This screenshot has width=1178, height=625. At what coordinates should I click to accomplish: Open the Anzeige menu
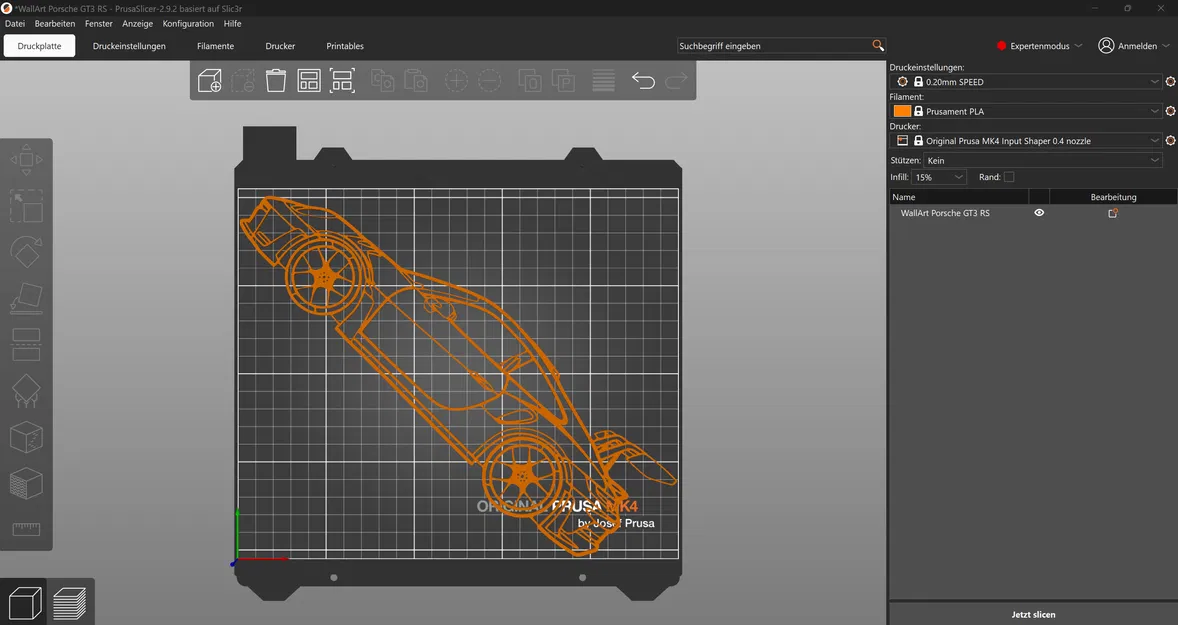[137, 23]
